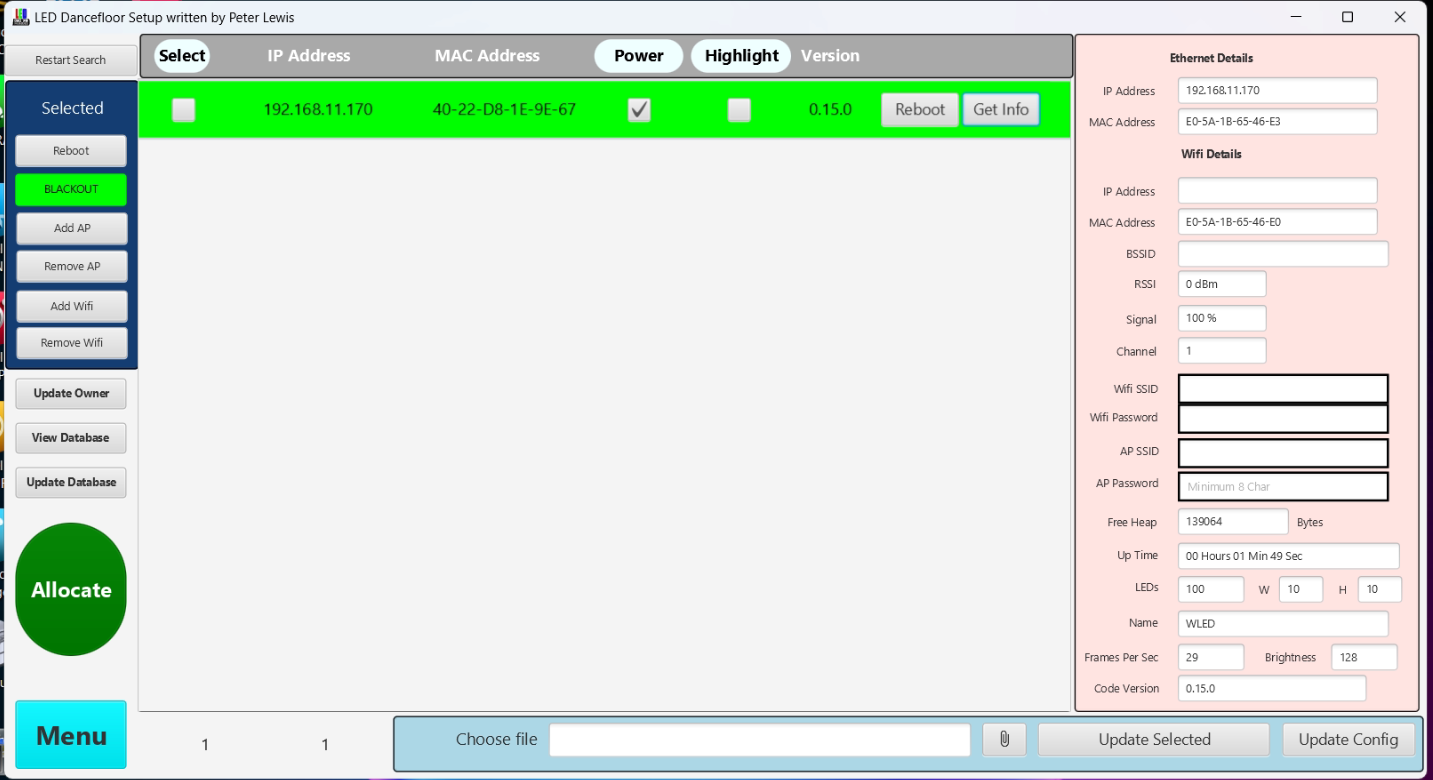Screen dimensions: 1433x780
Task: Focus the BSSID field
Action: coord(1283,254)
